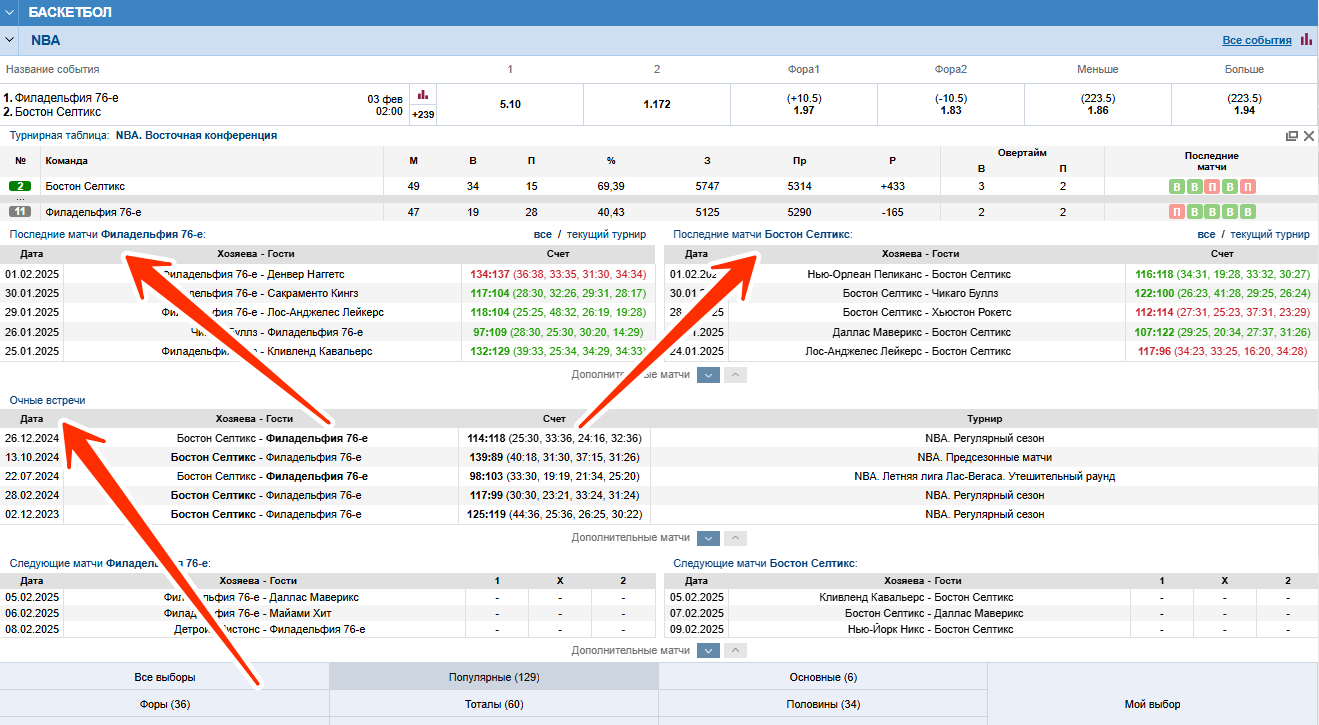
Task: Click the first В badge in Бостон row
Action: click(1178, 187)
